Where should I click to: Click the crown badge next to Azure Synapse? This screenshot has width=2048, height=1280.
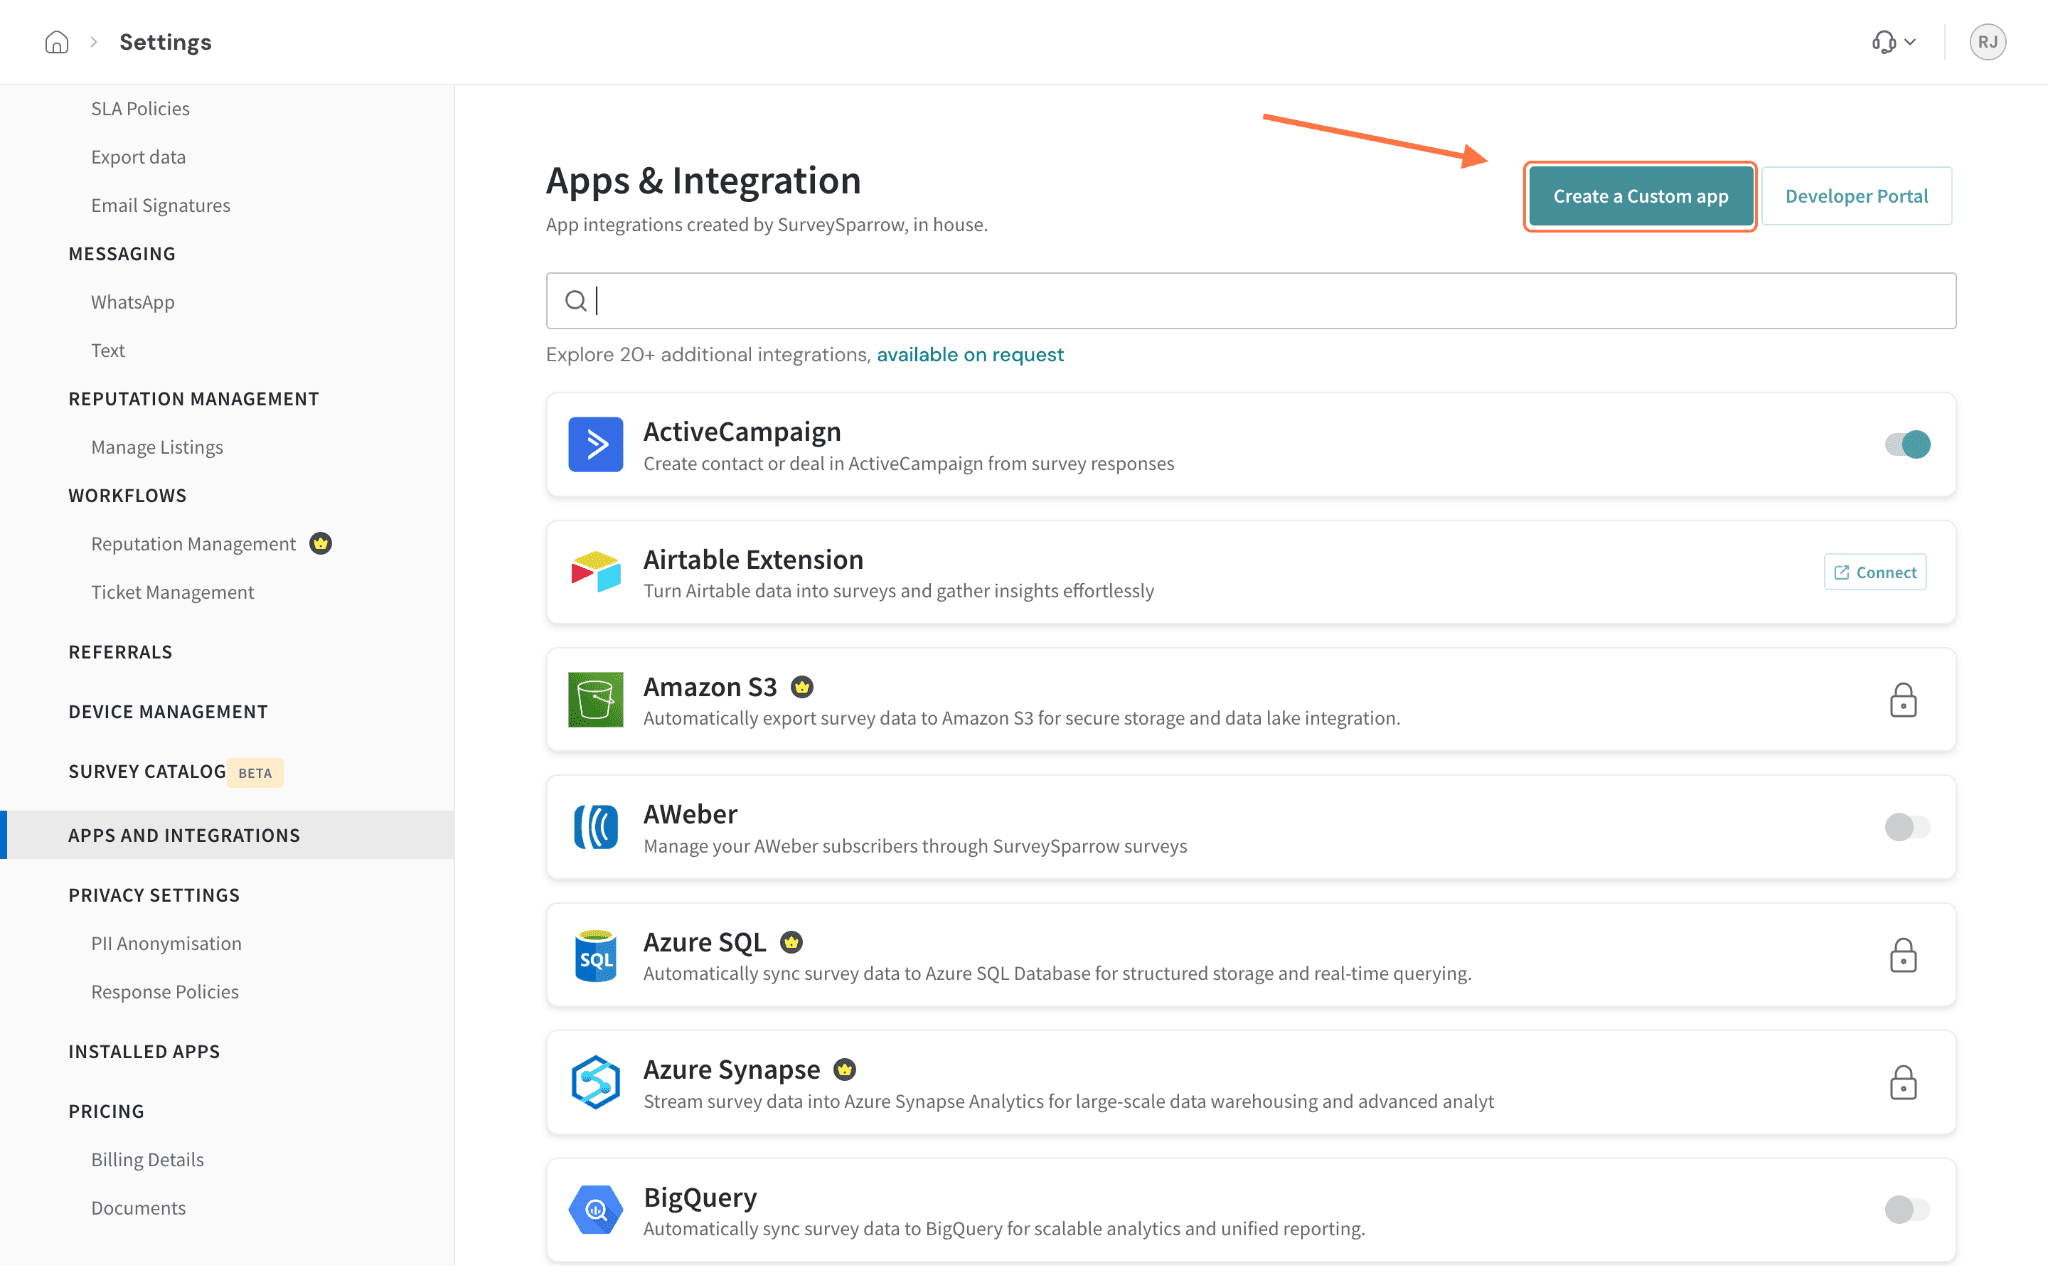coord(845,1070)
